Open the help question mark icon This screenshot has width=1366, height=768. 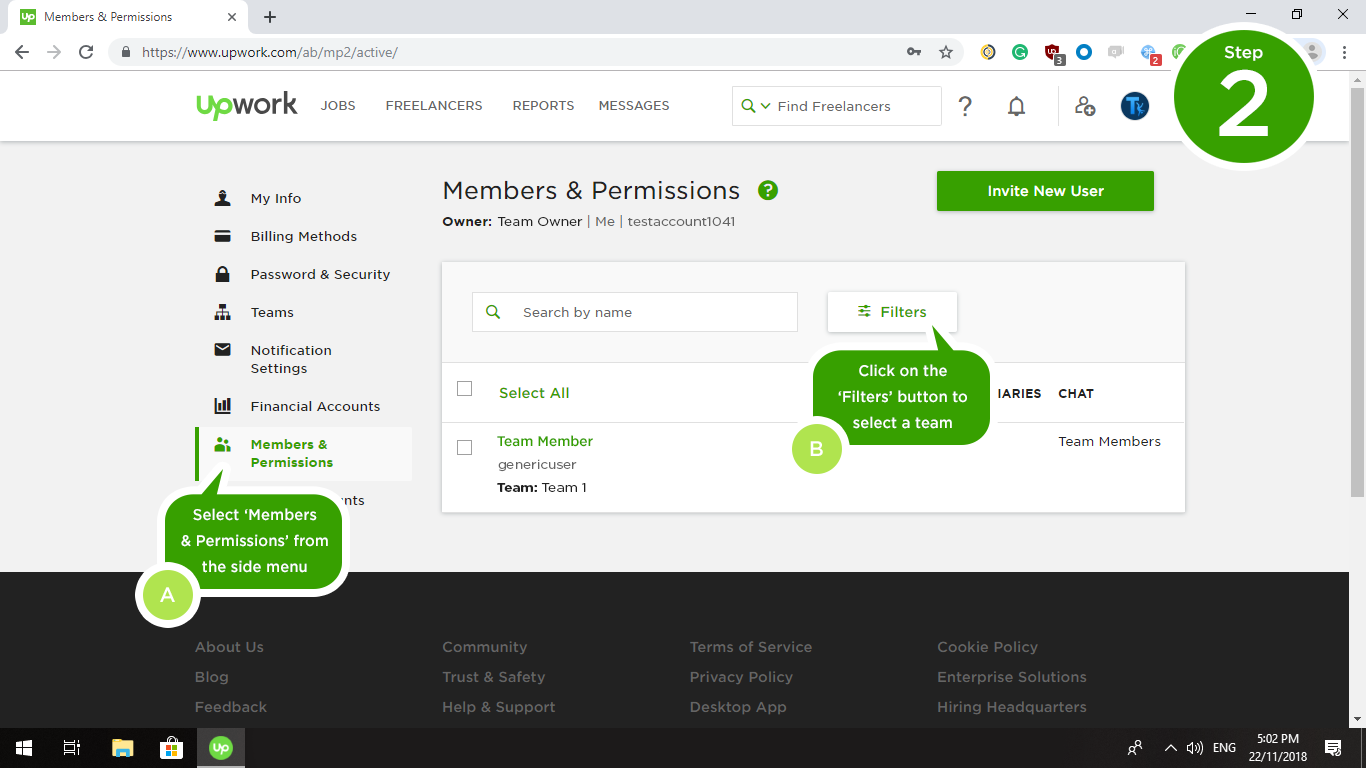tap(965, 106)
